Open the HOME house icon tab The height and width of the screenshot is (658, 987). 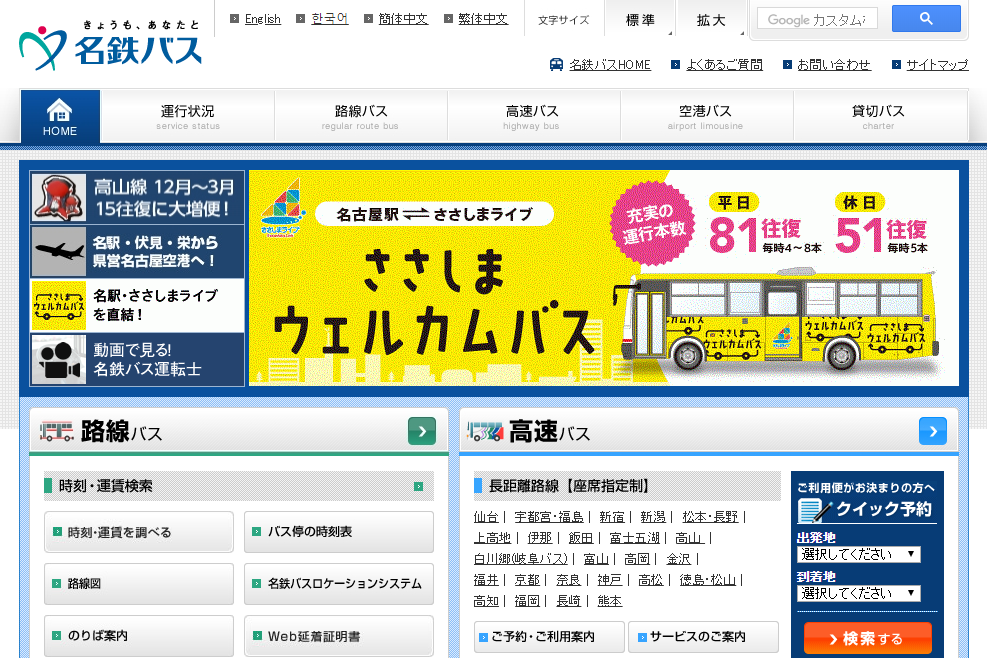tap(60, 116)
